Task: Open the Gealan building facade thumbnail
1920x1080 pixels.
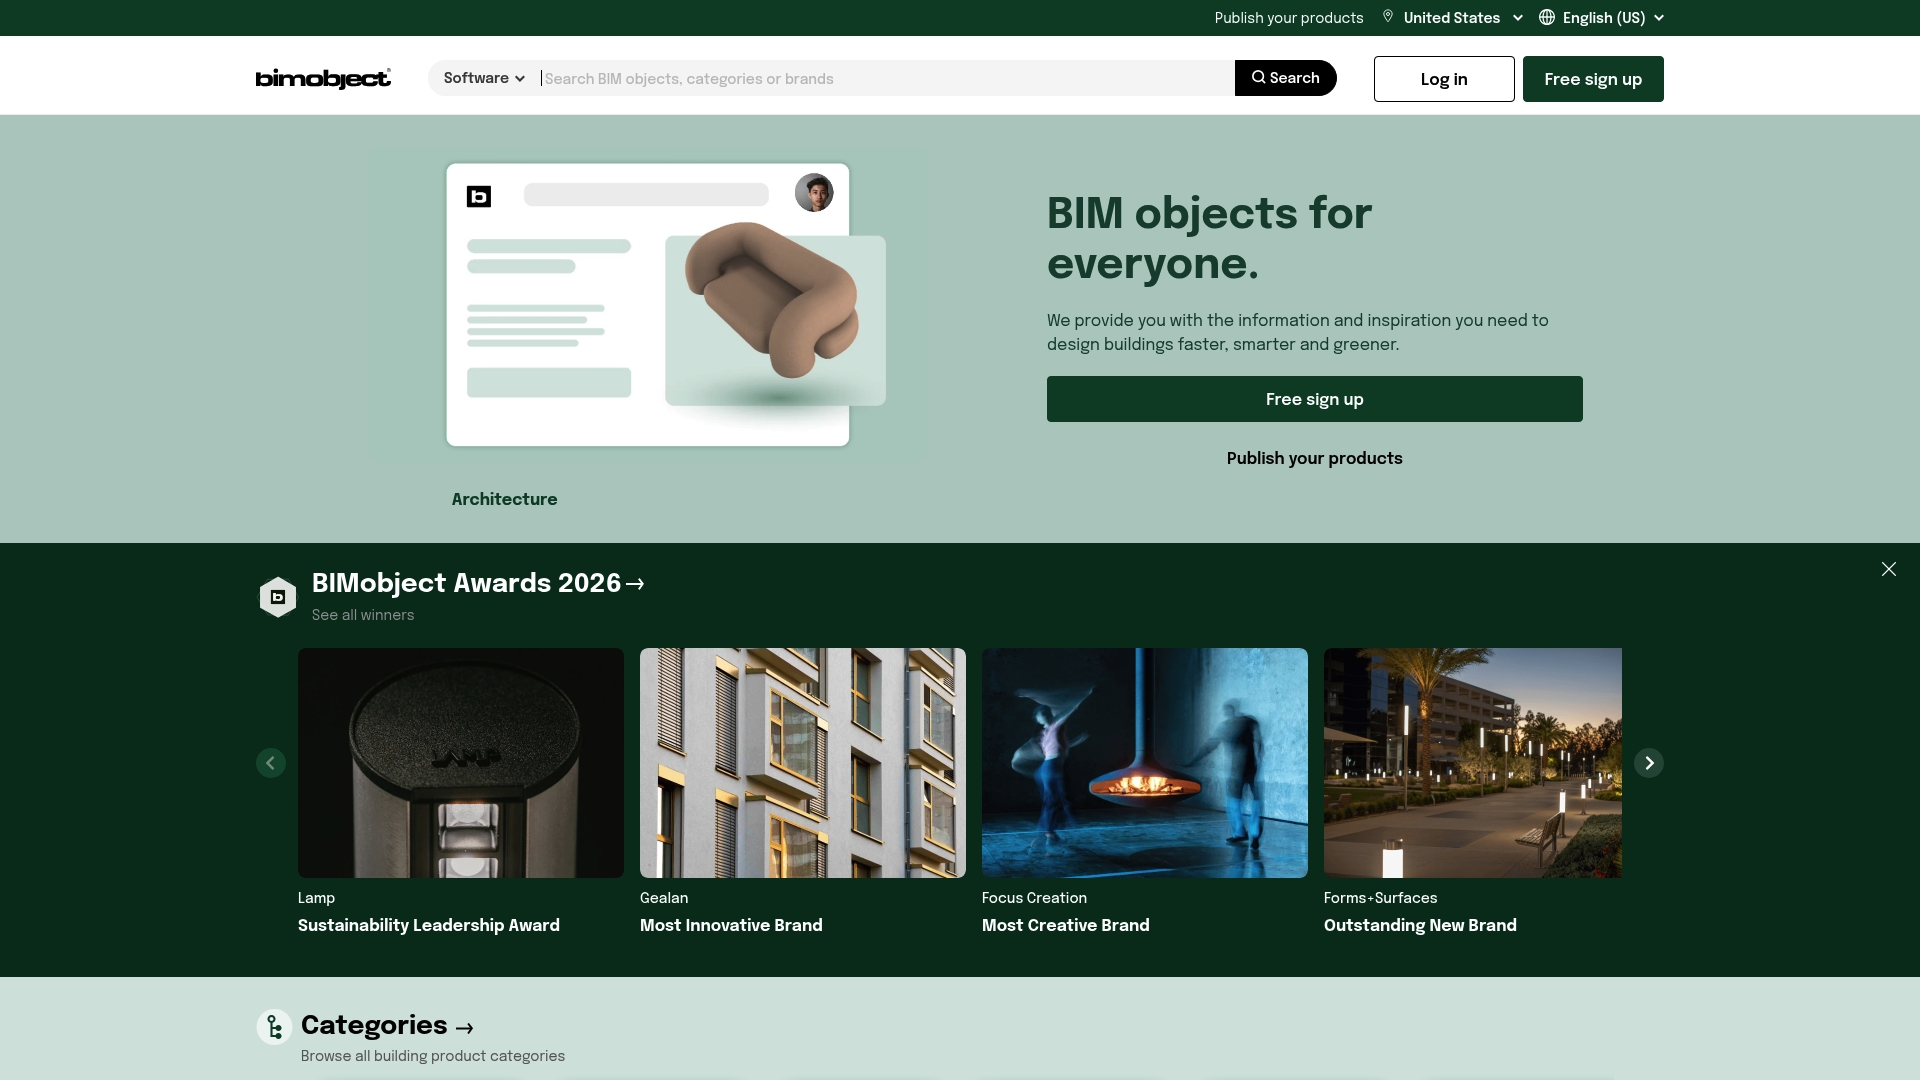Action: pos(803,763)
